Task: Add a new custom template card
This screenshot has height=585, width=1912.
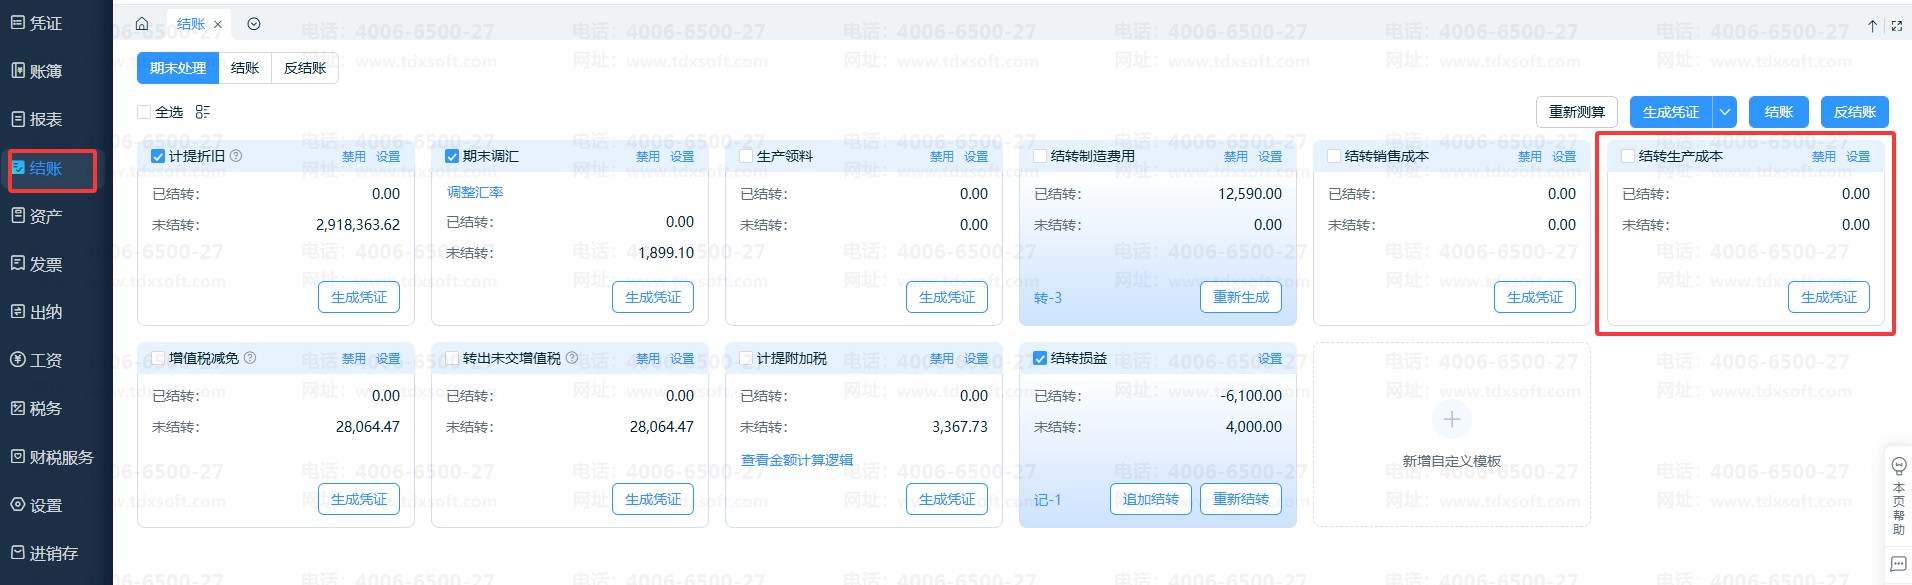Action: click(1451, 420)
